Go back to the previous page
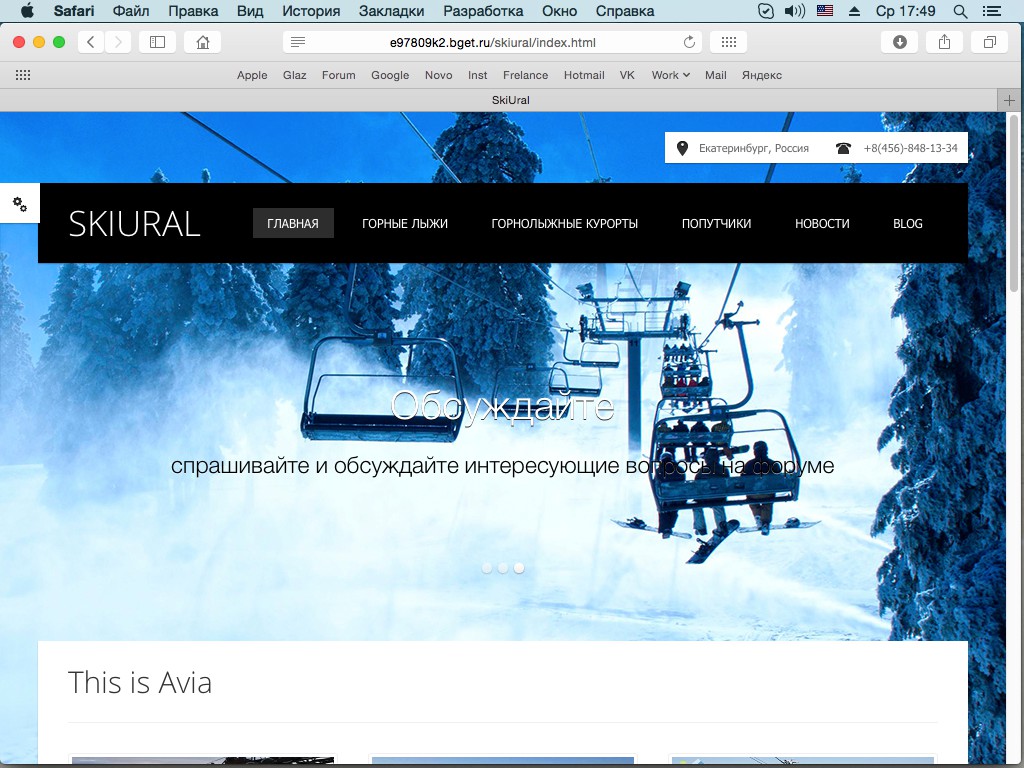This screenshot has height=768, width=1024. coord(91,42)
